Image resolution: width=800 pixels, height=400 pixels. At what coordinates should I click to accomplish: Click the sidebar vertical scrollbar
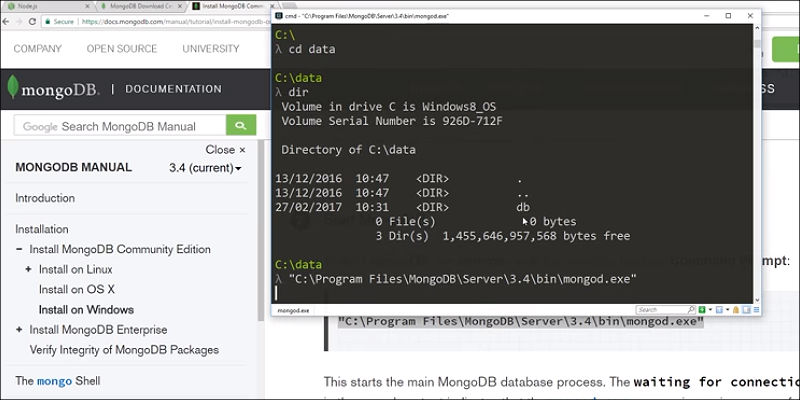click(261, 230)
